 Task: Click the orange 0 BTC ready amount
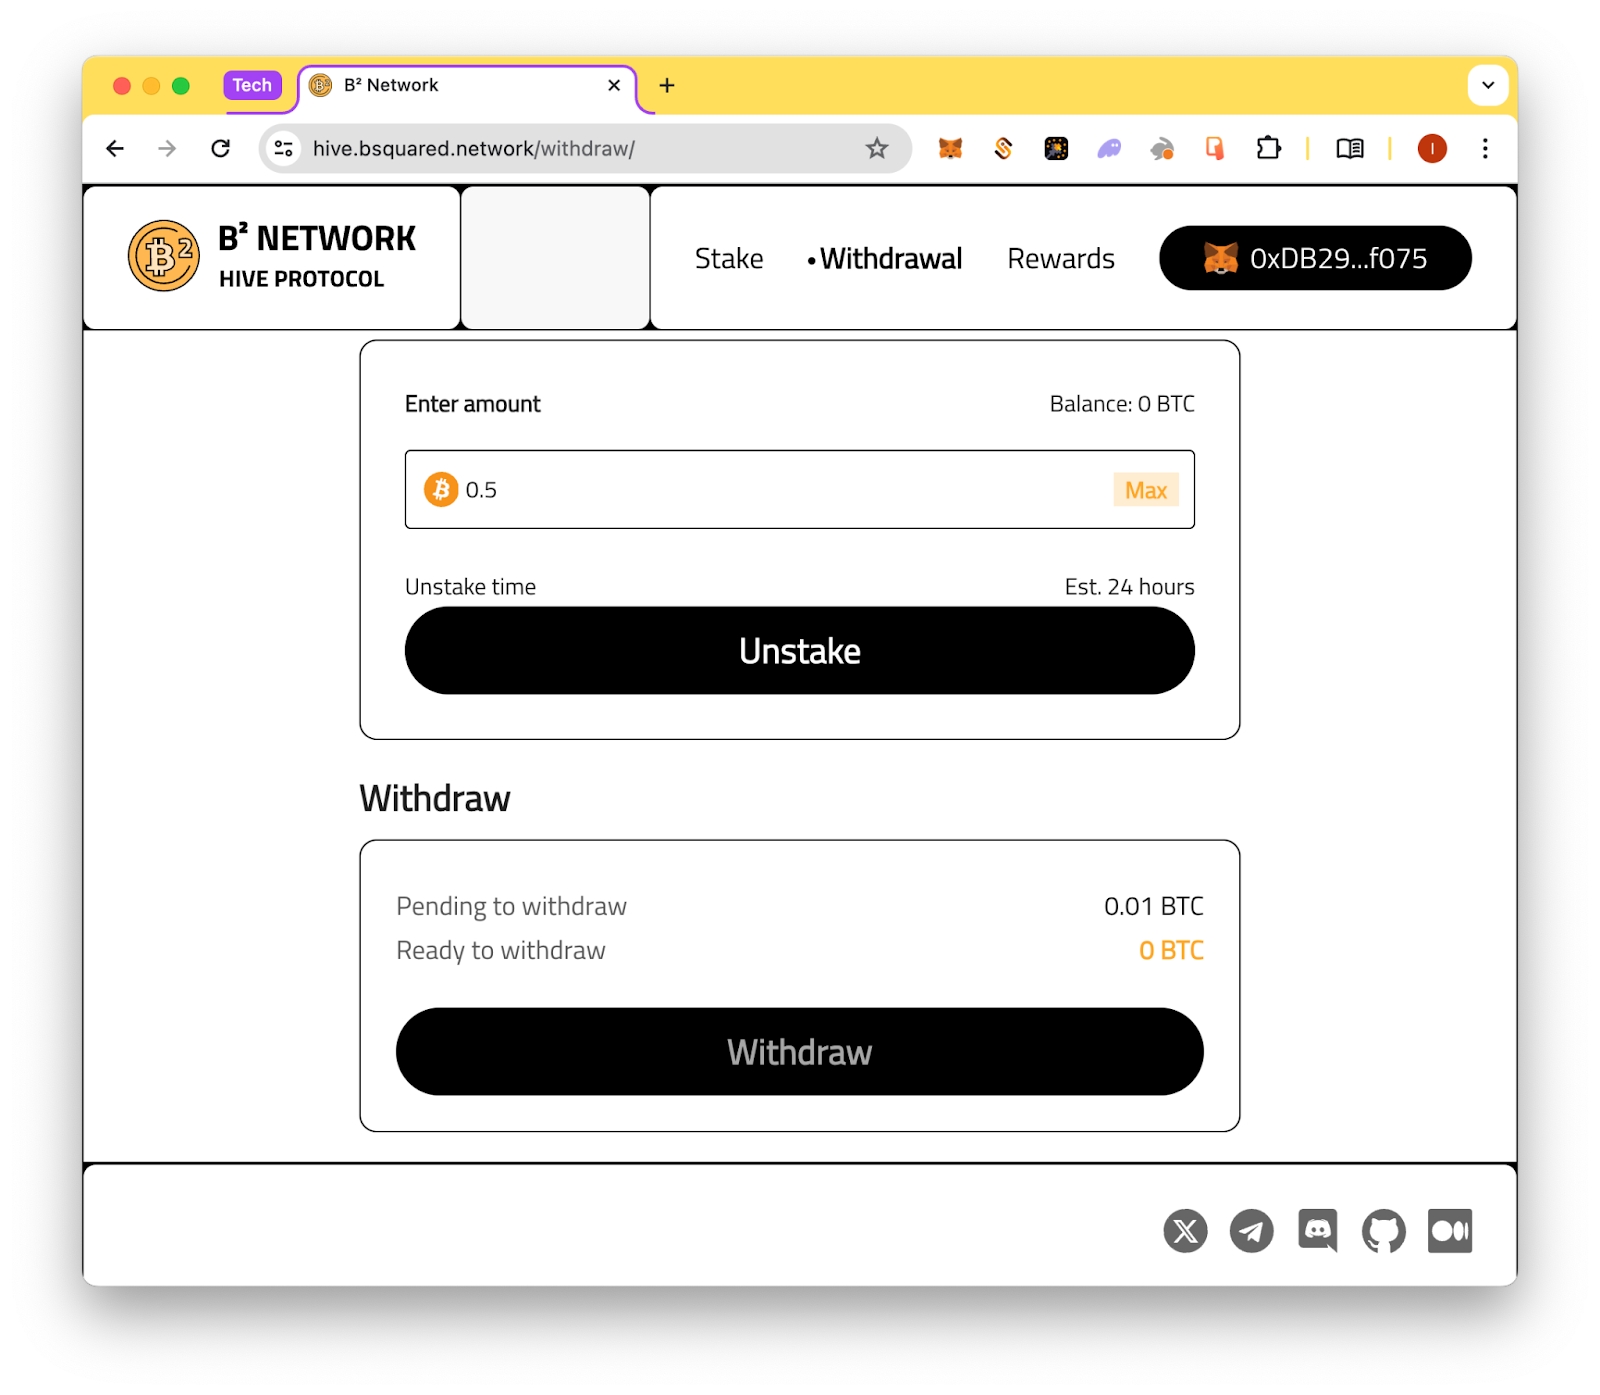(x=1171, y=950)
